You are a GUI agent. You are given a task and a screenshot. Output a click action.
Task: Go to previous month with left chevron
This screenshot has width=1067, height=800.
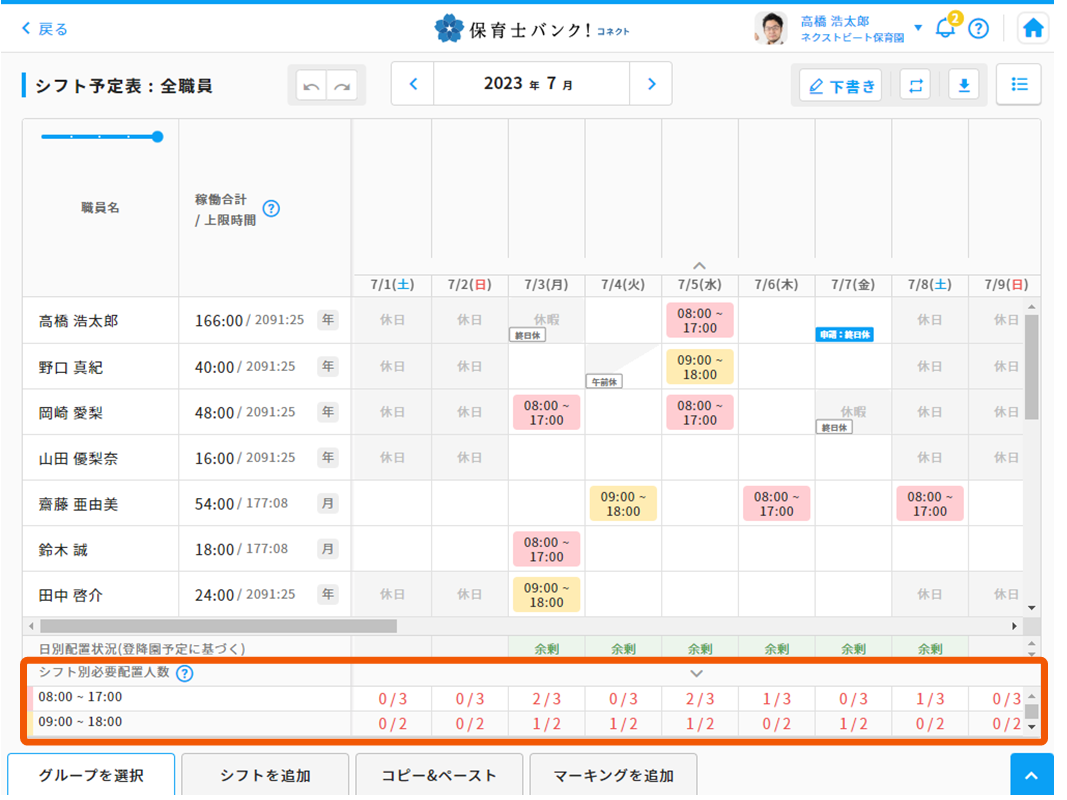click(413, 84)
